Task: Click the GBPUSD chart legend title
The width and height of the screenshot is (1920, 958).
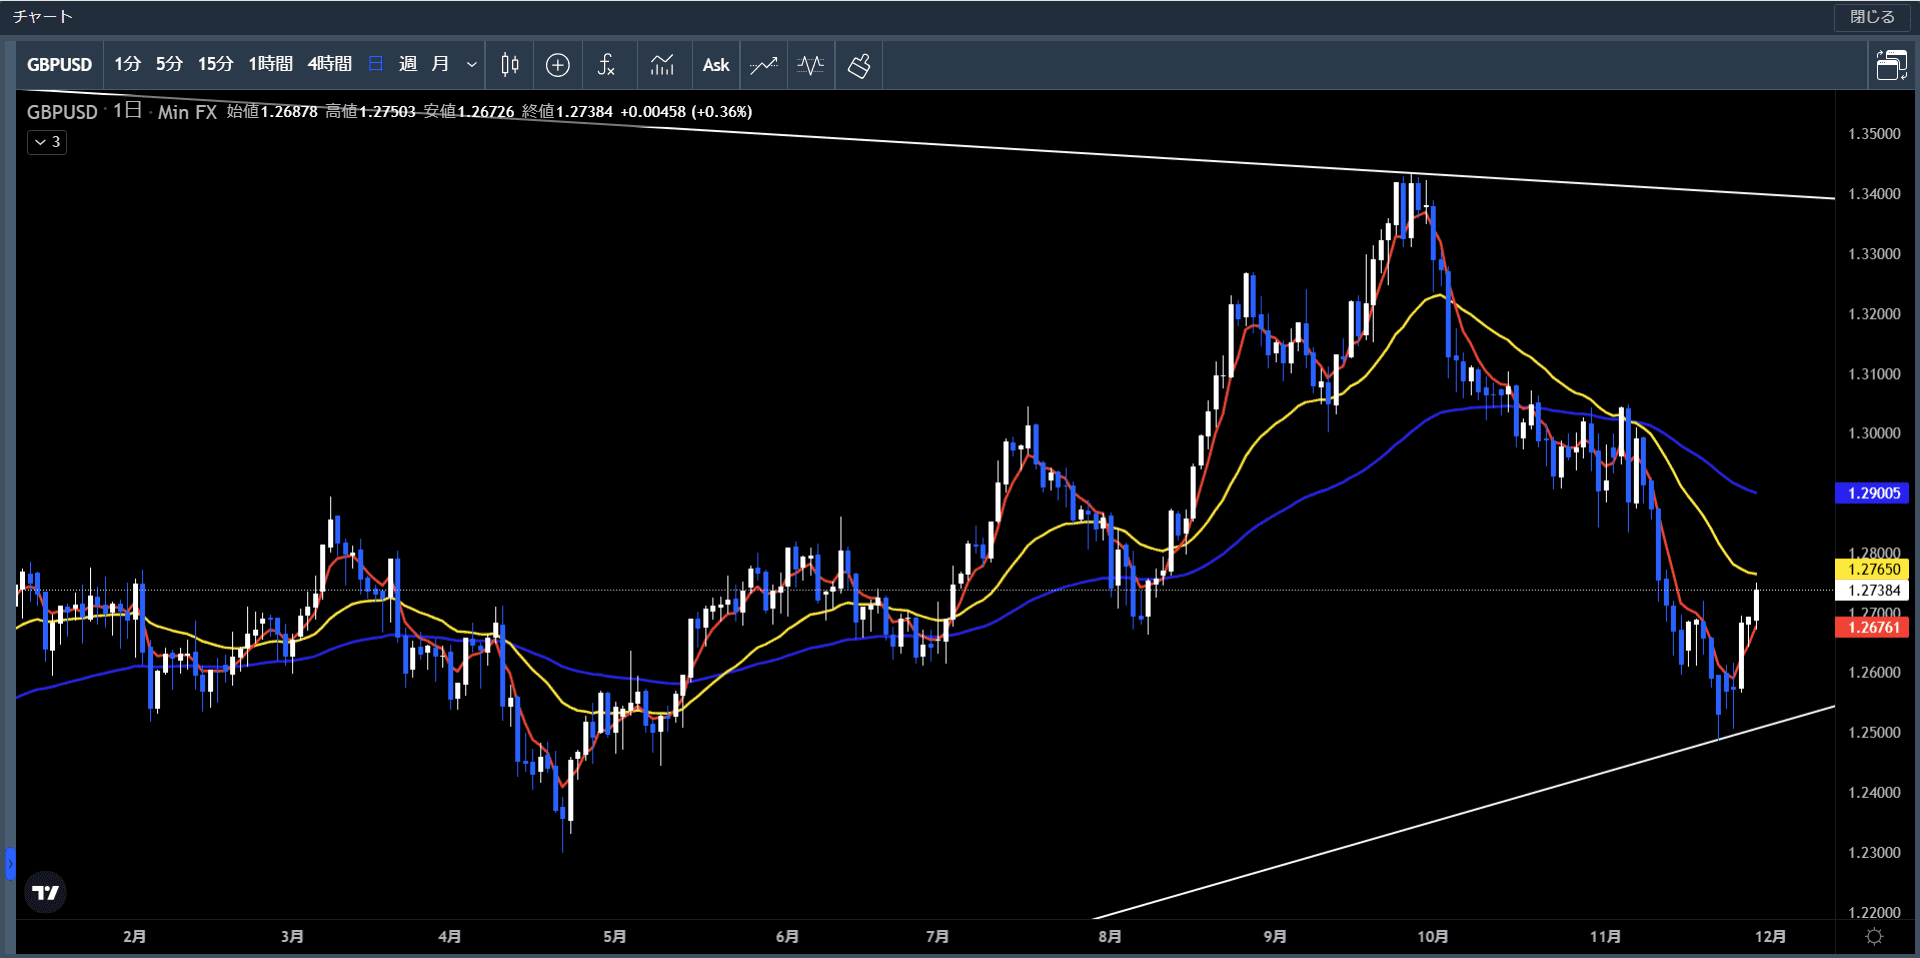Action: [x=62, y=112]
